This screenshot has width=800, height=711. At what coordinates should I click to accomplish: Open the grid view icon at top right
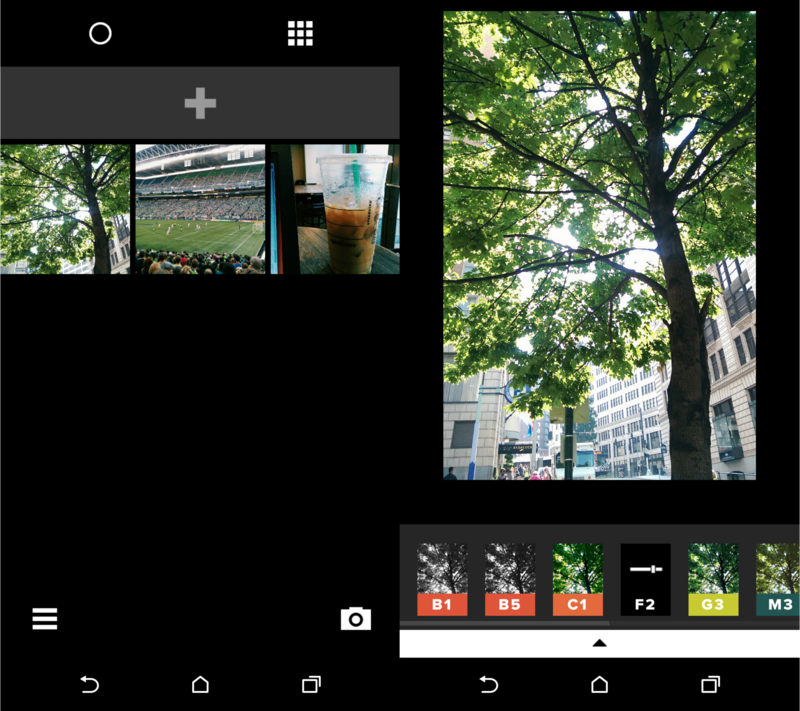(x=300, y=33)
